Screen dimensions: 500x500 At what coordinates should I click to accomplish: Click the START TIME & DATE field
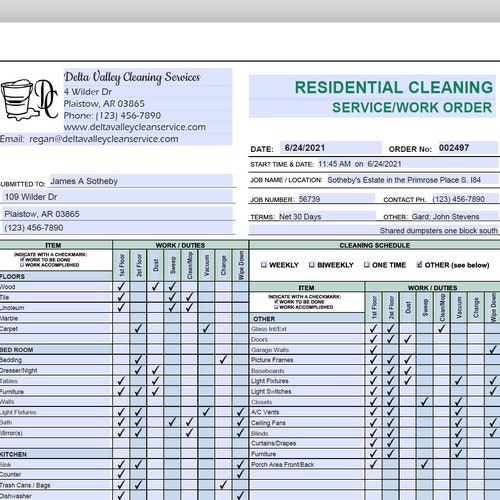(x=408, y=164)
